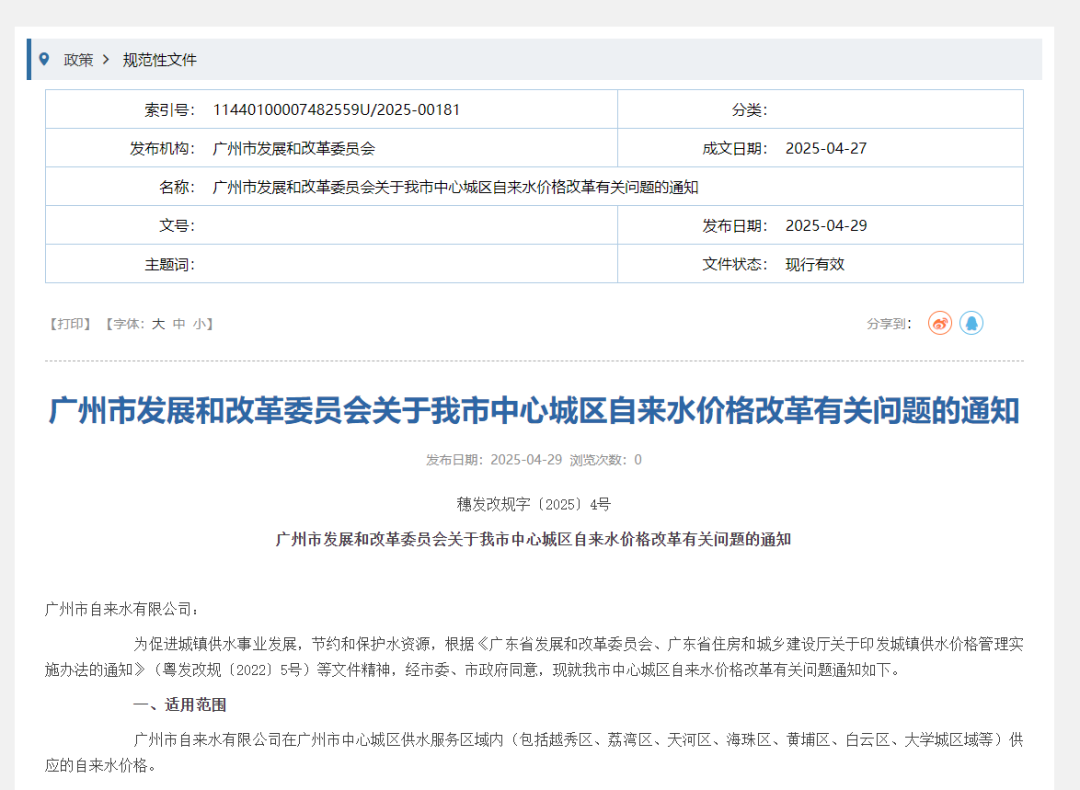Click the 文号 label in table

pyautogui.click(x=177, y=225)
